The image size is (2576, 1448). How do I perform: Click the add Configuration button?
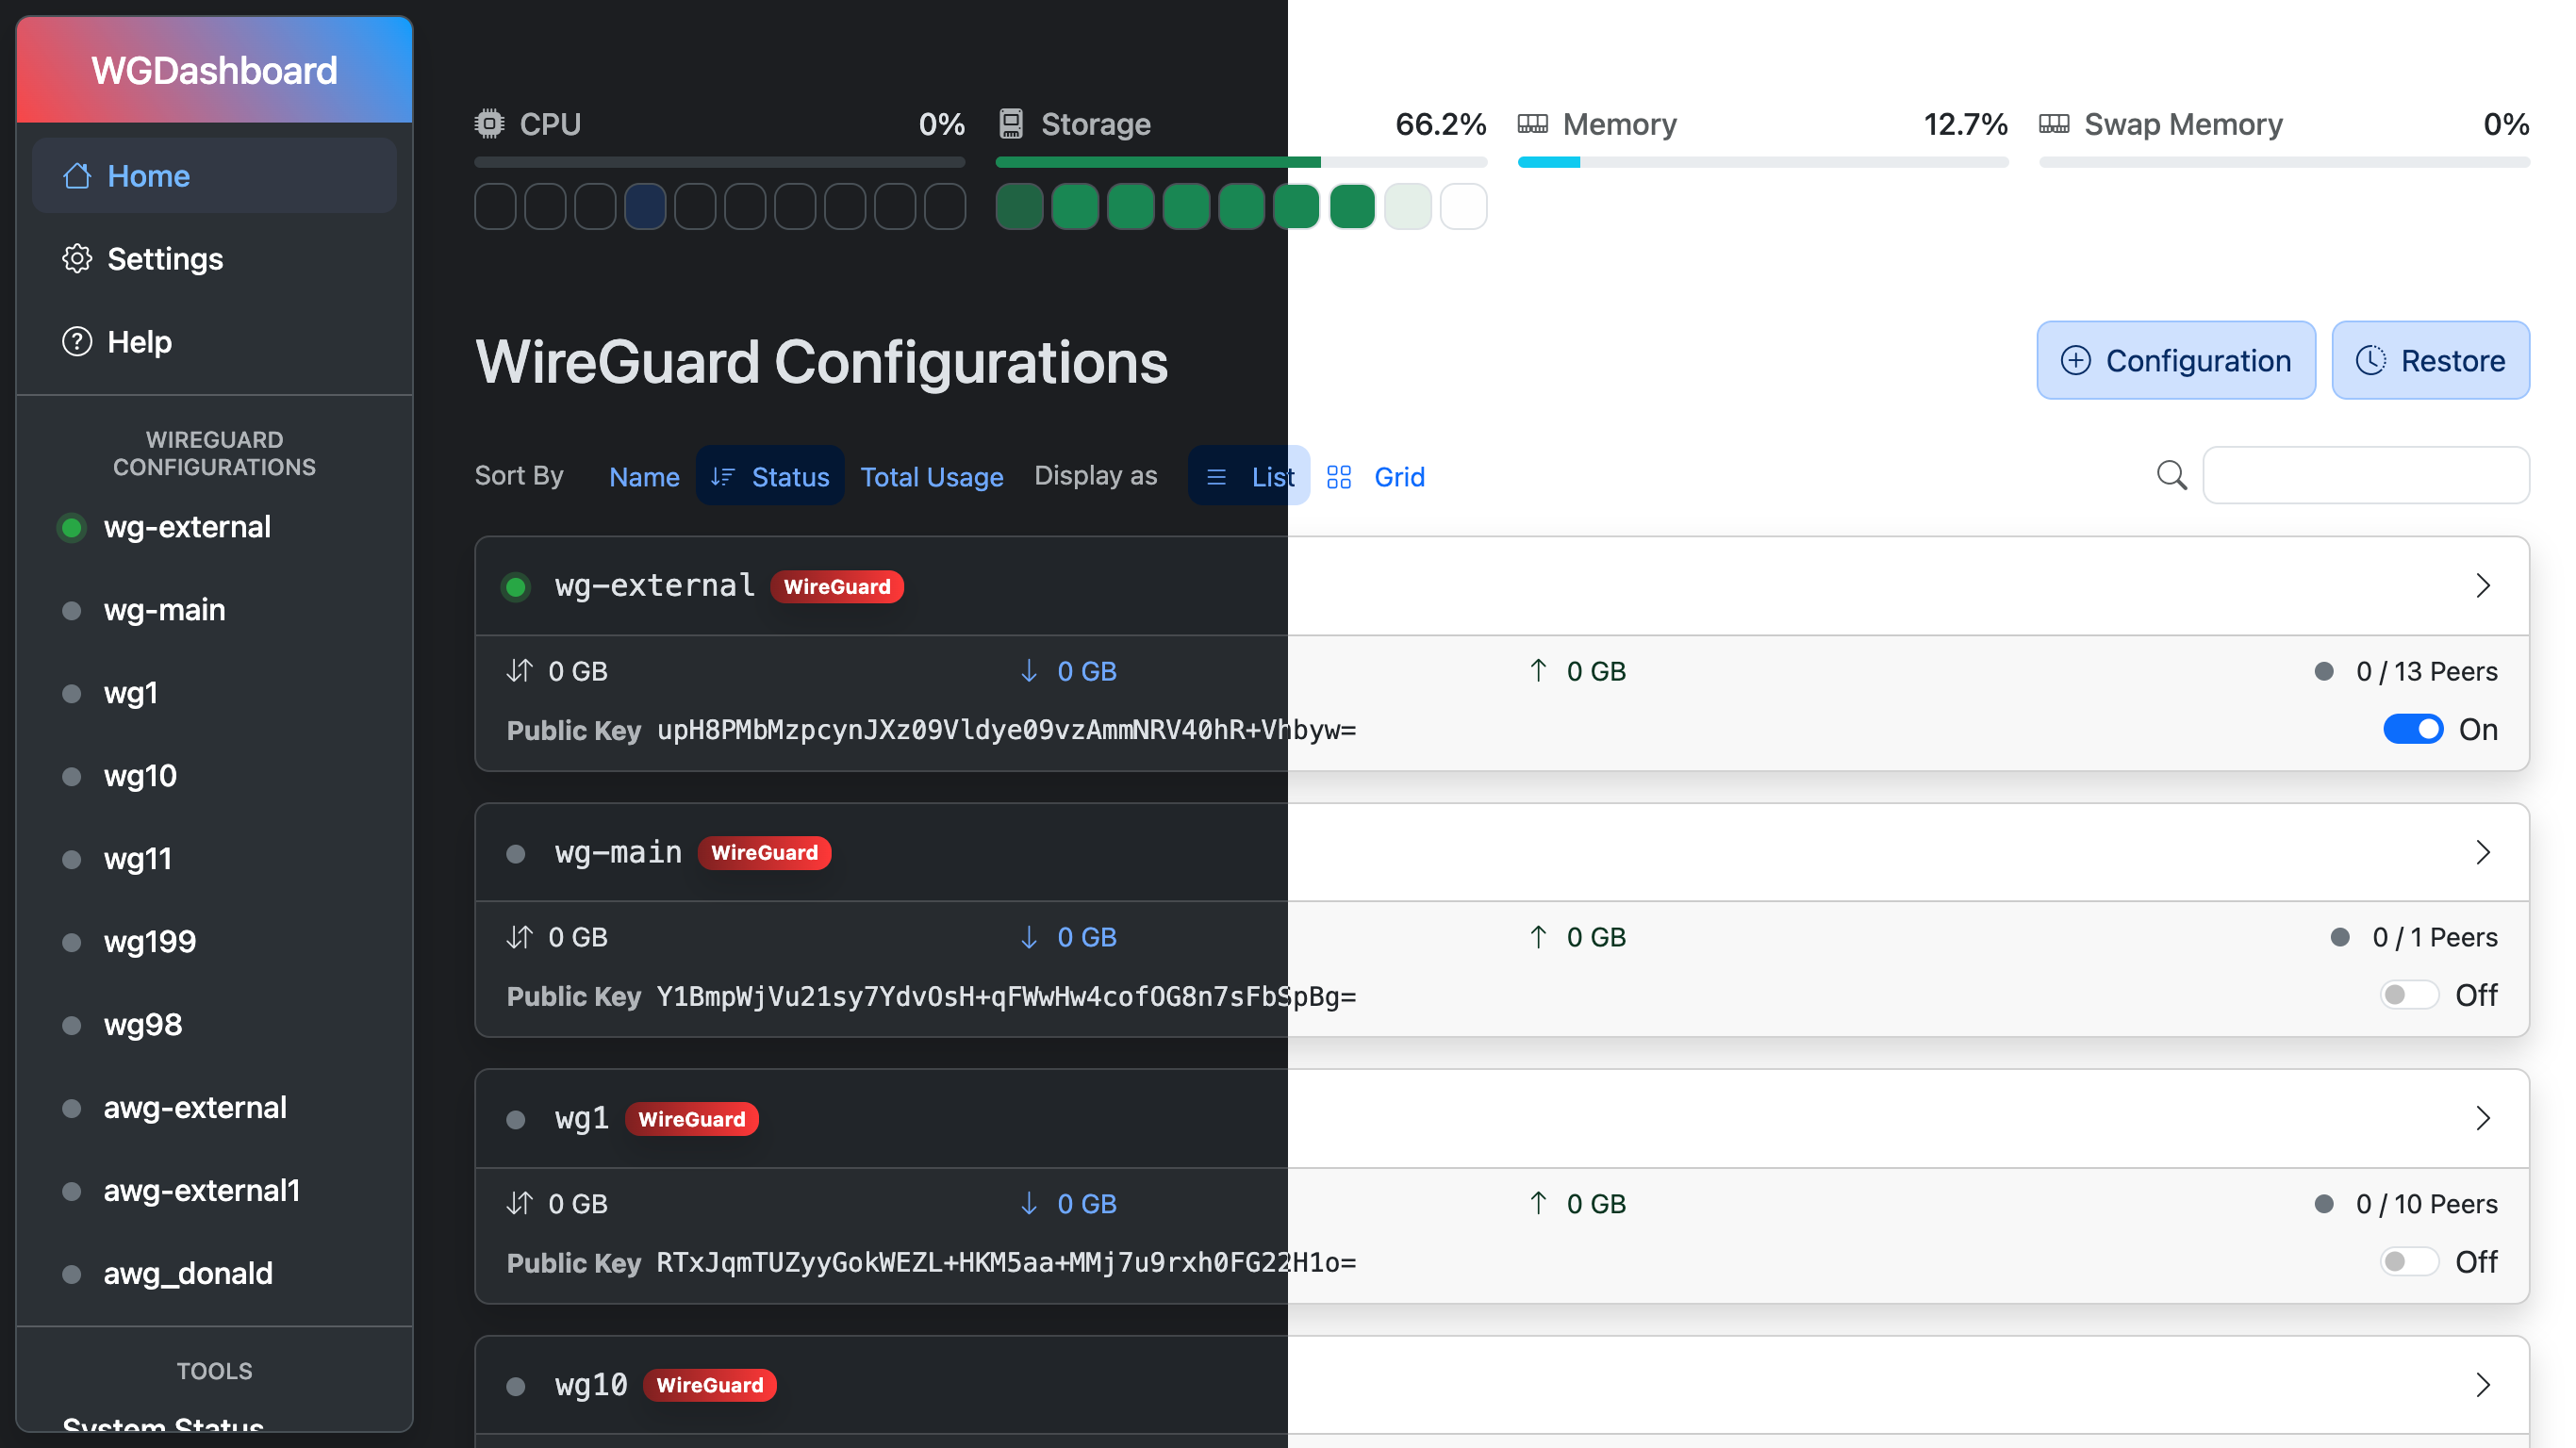click(x=2175, y=360)
